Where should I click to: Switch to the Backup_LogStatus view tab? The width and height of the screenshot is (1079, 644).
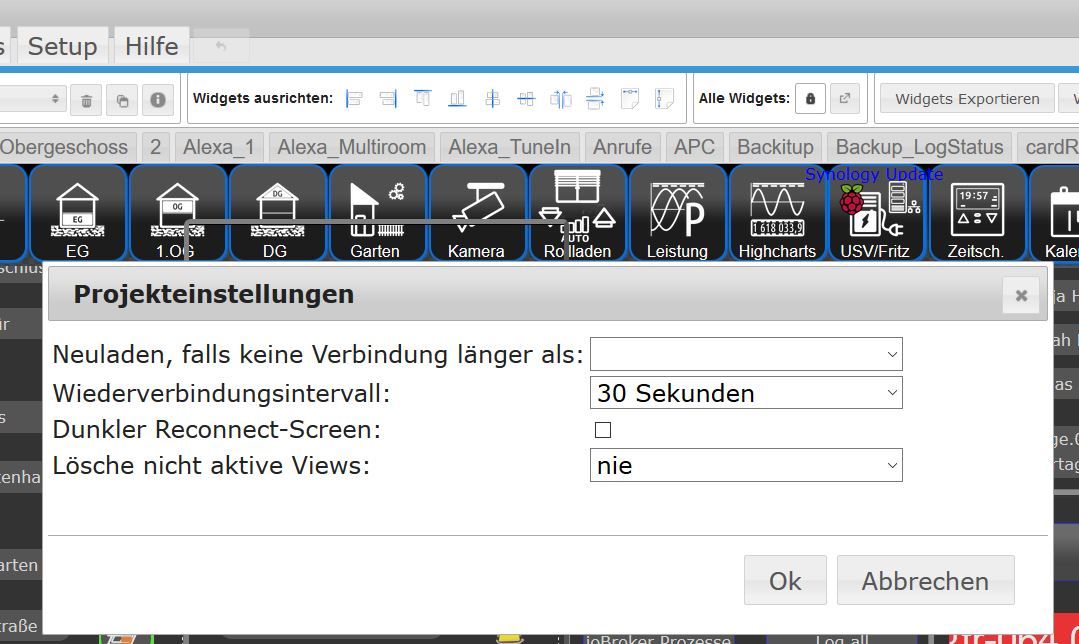[919, 147]
